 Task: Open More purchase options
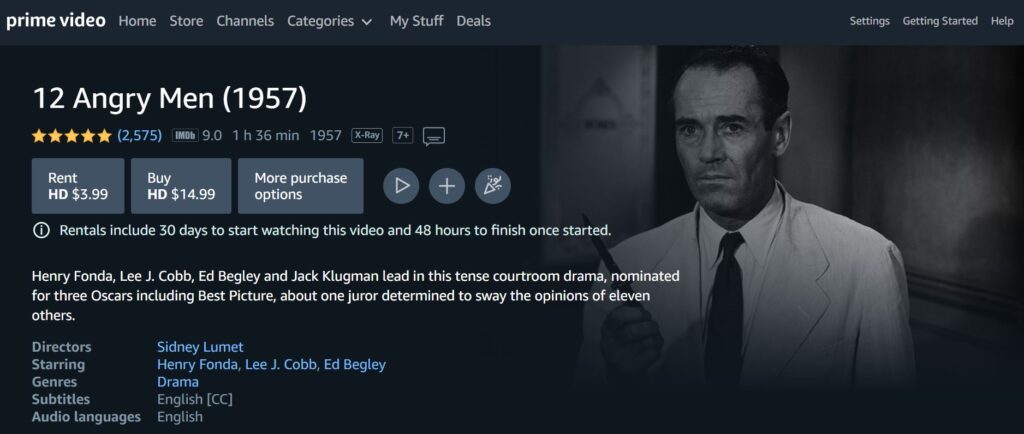click(x=300, y=185)
